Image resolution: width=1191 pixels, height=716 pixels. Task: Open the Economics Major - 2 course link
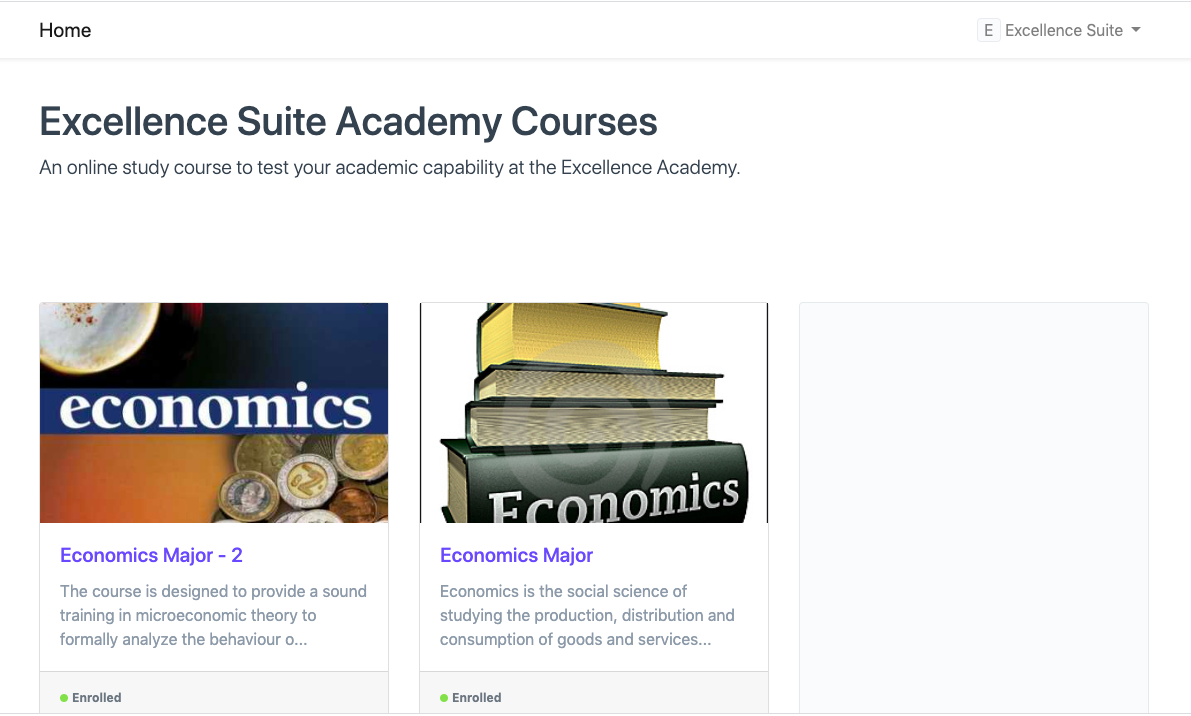click(x=151, y=555)
